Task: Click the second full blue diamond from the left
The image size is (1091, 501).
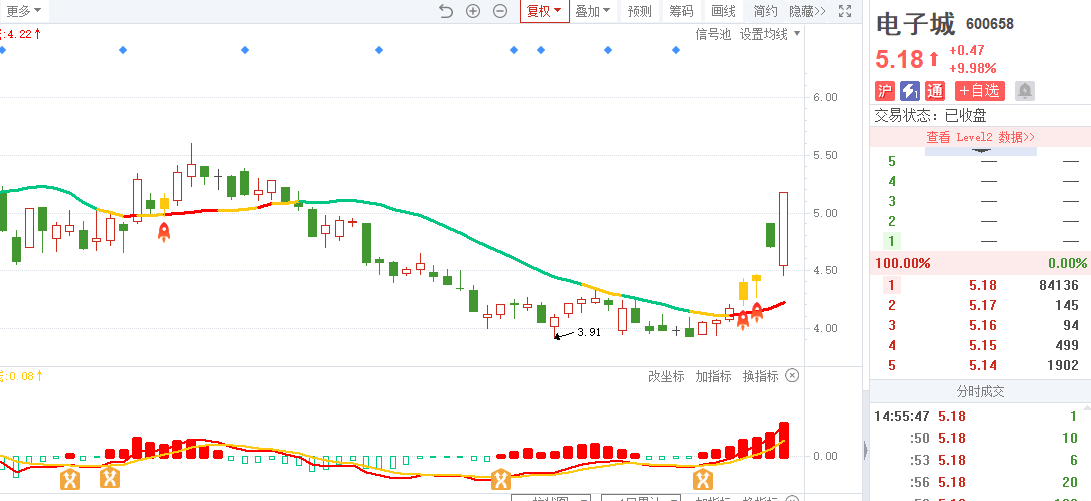Action: pyautogui.click(x=245, y=50)
